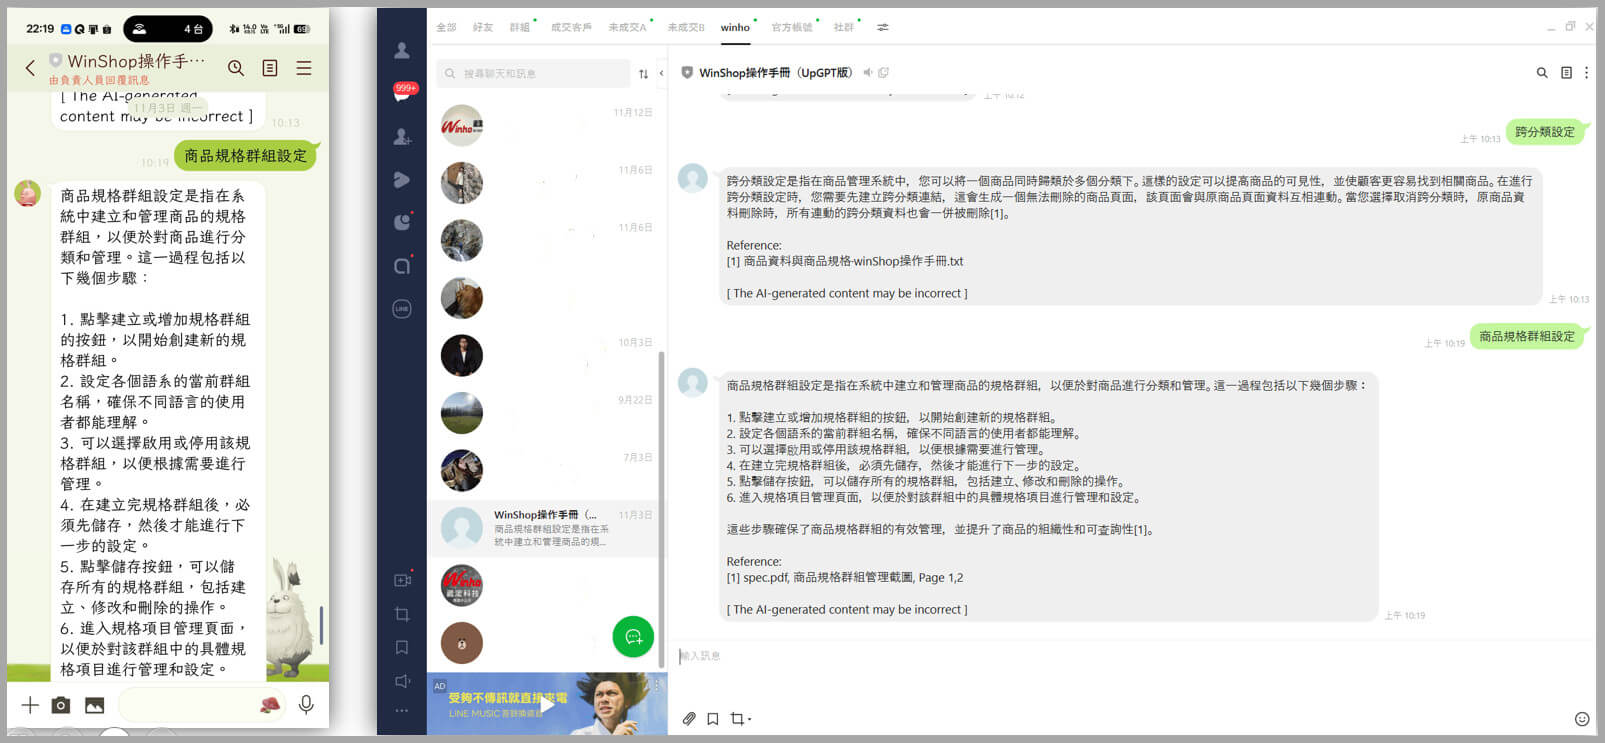Collapse chat list with the left chevron
The image size is (1605, 743).
click(661, 73)
